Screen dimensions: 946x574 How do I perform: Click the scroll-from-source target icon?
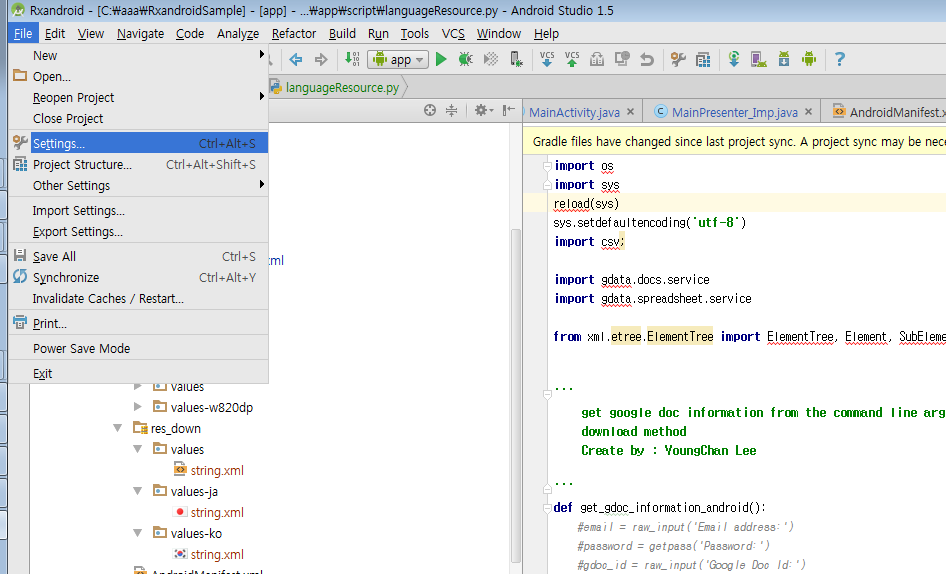click(430, 110)
